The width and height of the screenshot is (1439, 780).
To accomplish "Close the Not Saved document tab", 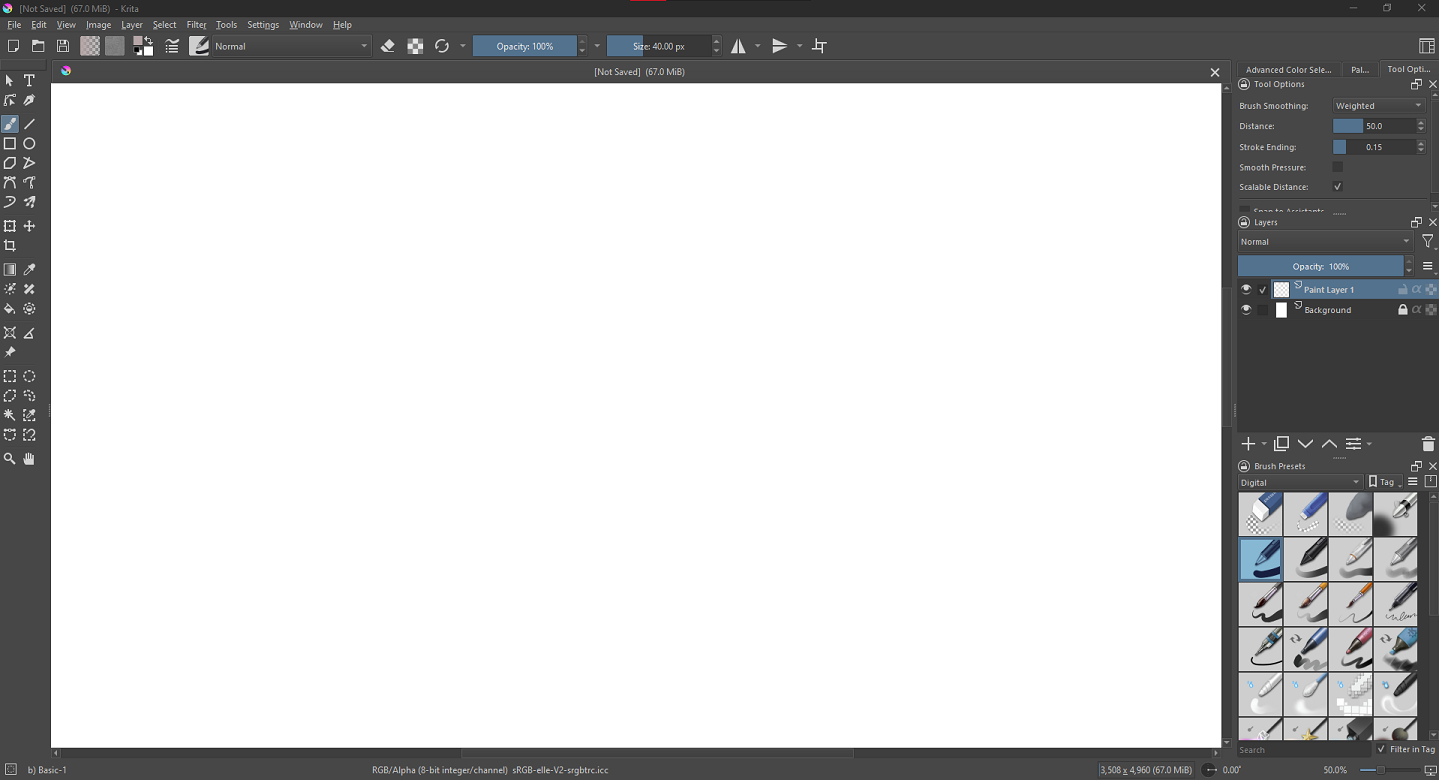I will coord(1215,72).
